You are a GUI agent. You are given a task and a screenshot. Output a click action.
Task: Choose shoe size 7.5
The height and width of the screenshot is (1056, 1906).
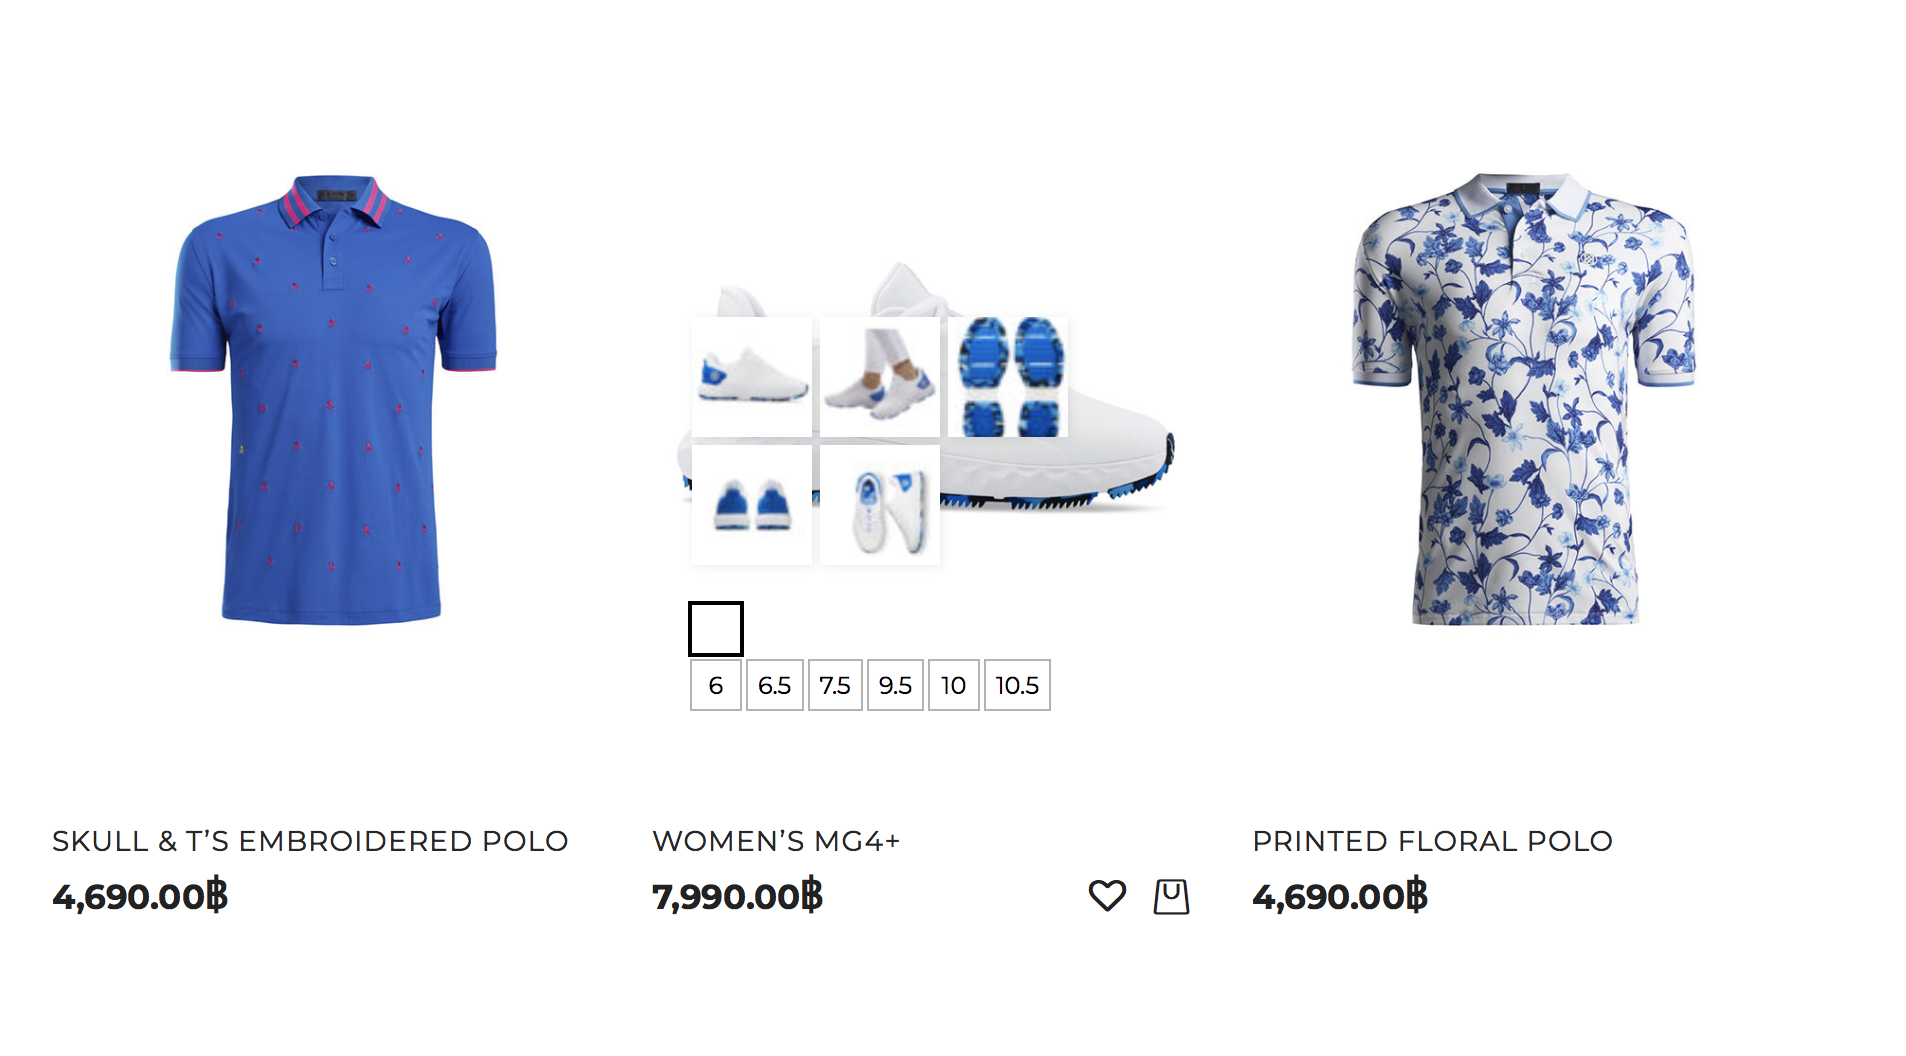[835, 685]
